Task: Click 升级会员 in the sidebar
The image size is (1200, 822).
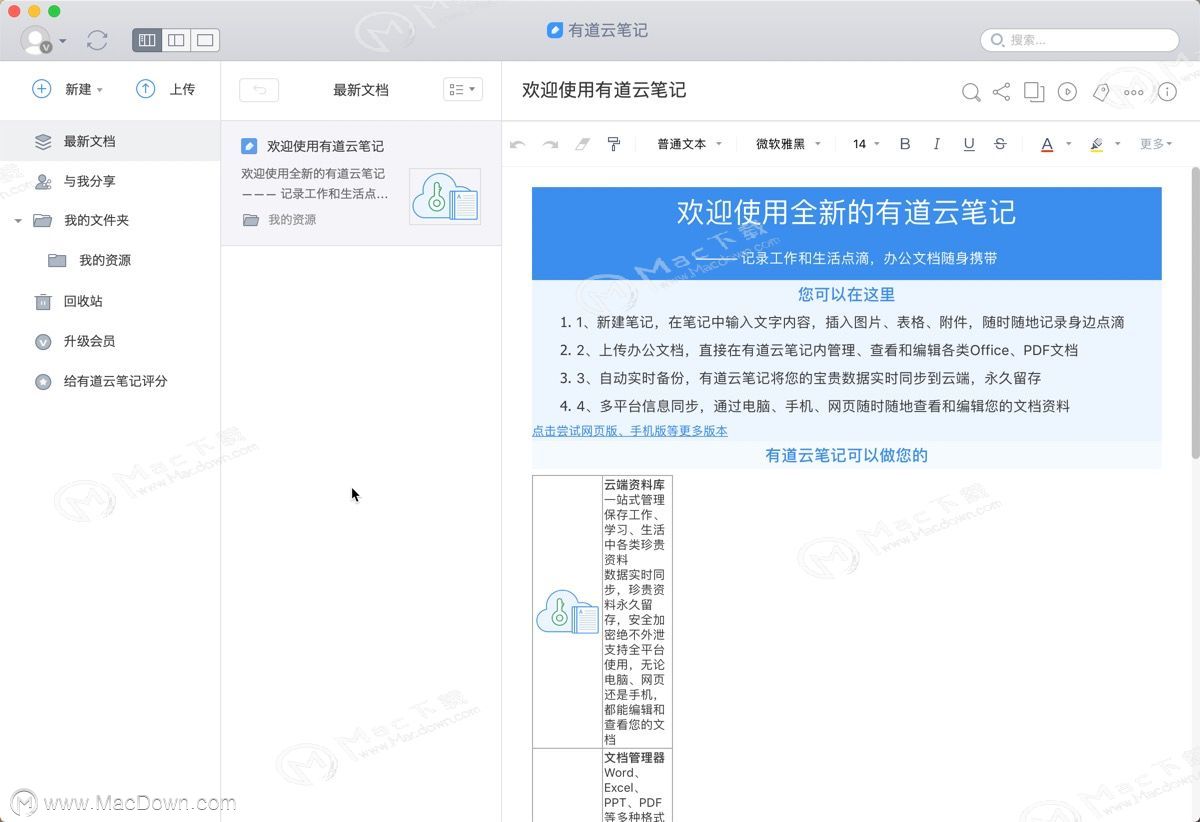Action: pos(110,341)
